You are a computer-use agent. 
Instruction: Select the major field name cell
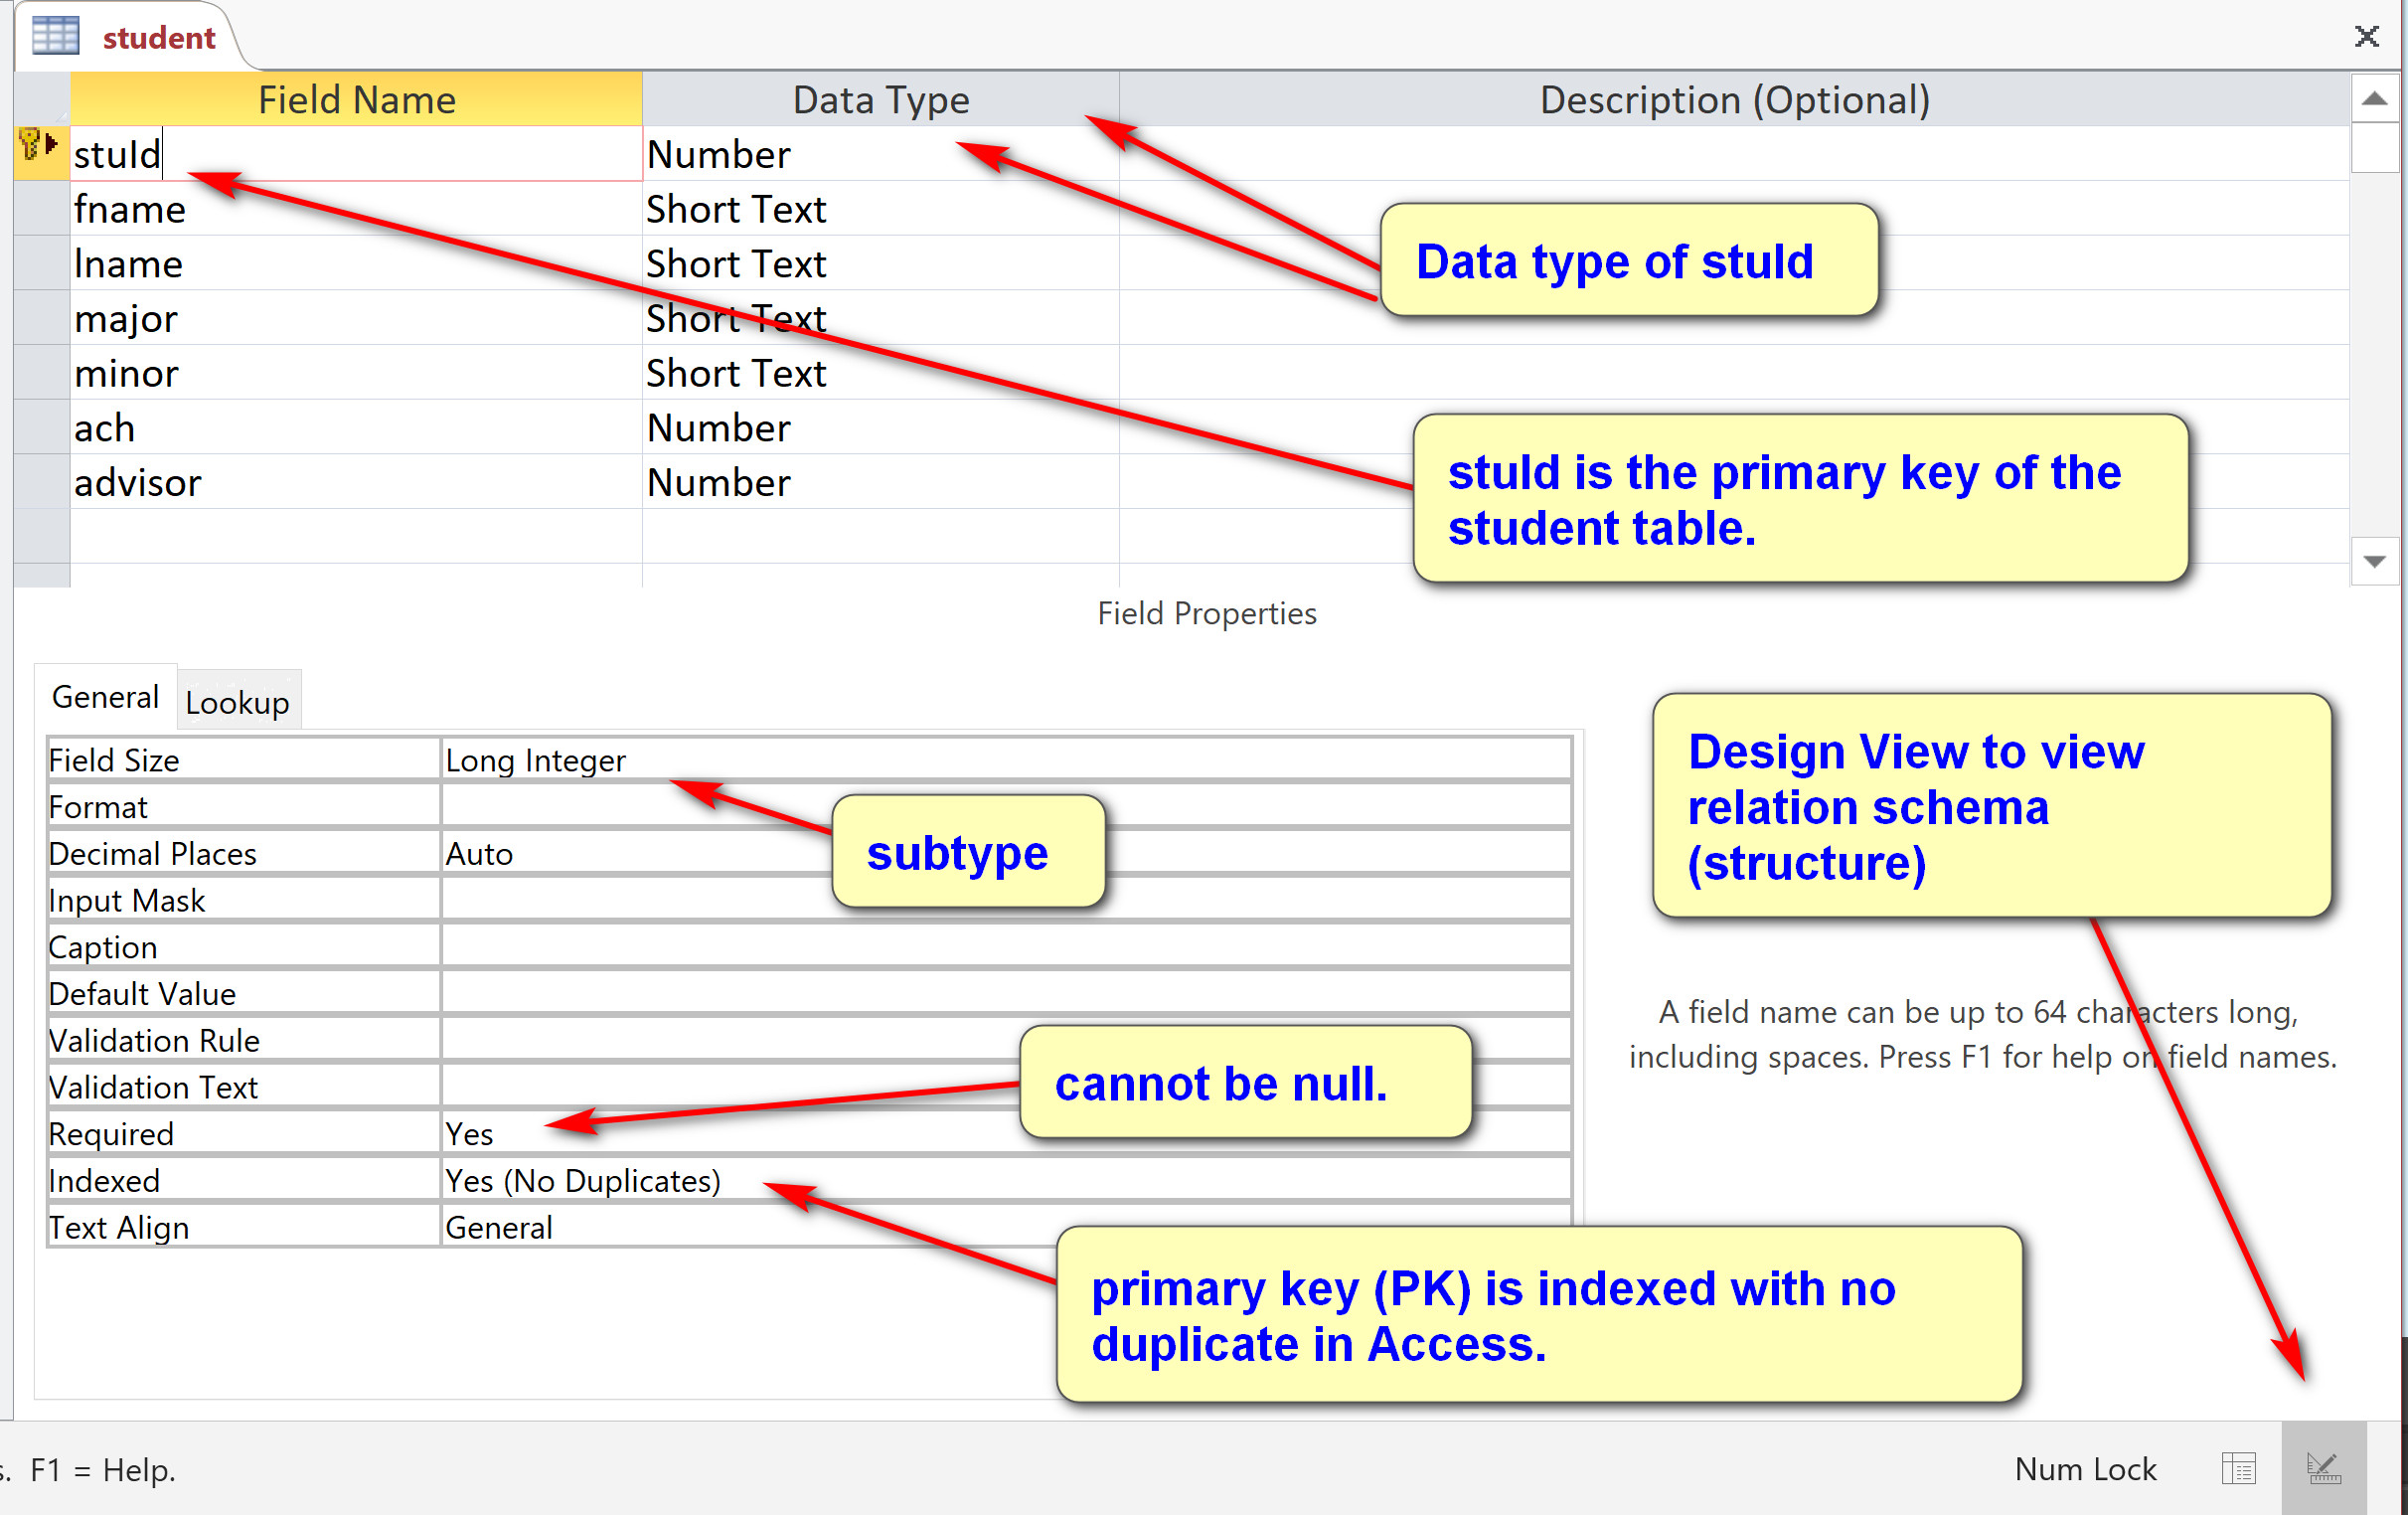click(x=356, y=318)
